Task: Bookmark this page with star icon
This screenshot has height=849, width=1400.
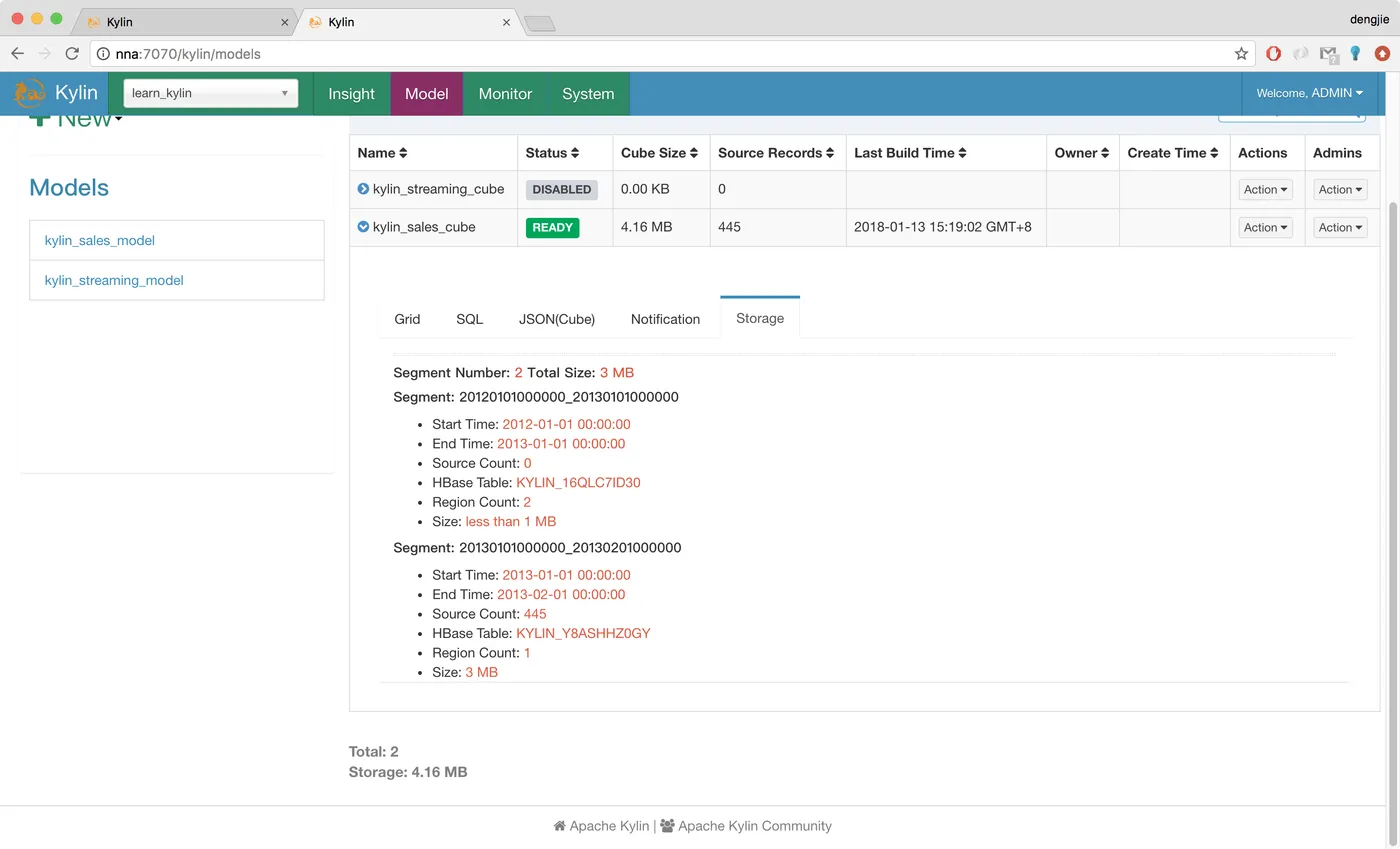Action: [1241, 54]
